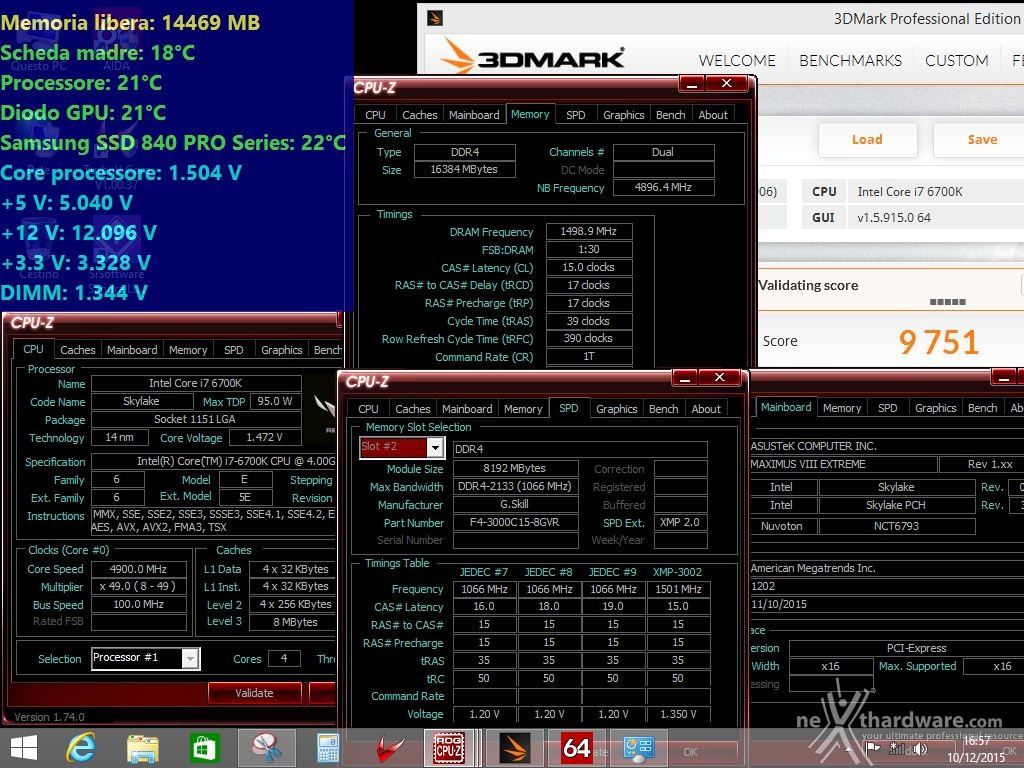Click the NCT6793 sensor chip field
The height and width of the screenshot is (768, 1024).
(897, 526)
